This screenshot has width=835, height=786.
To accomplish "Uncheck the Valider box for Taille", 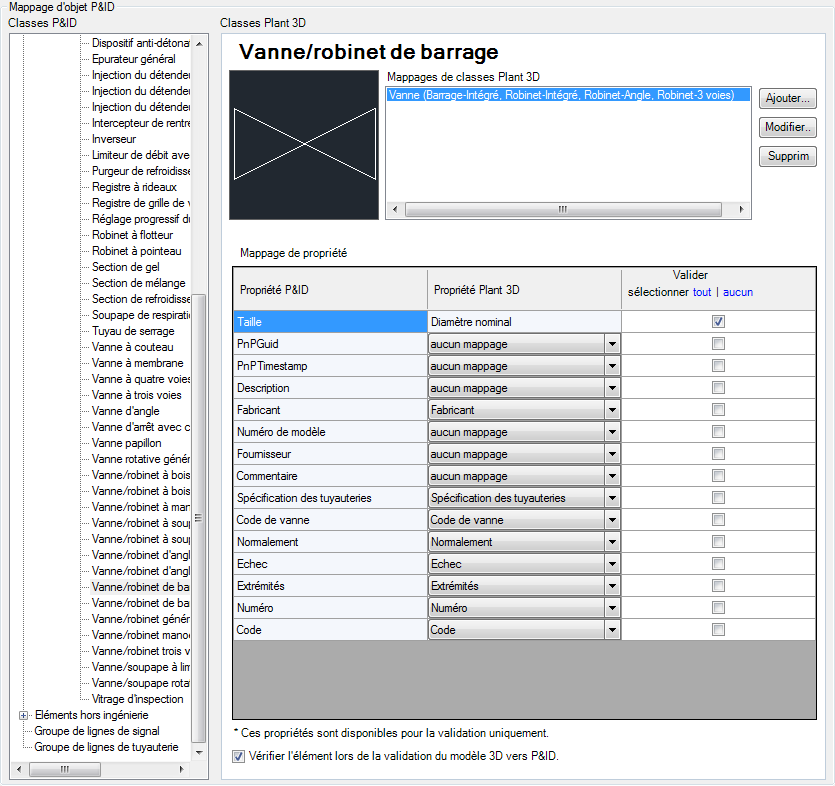I will pos(718,321).
